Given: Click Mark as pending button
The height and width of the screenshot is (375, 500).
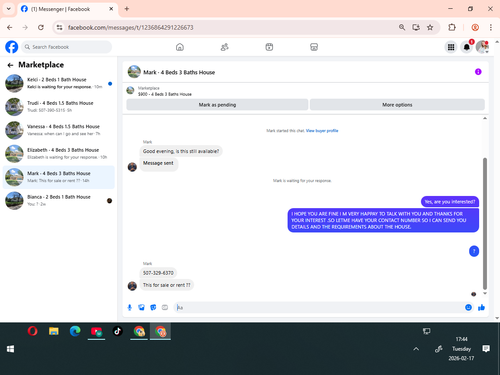Looking at the screenshot, I should coord(217,105).
